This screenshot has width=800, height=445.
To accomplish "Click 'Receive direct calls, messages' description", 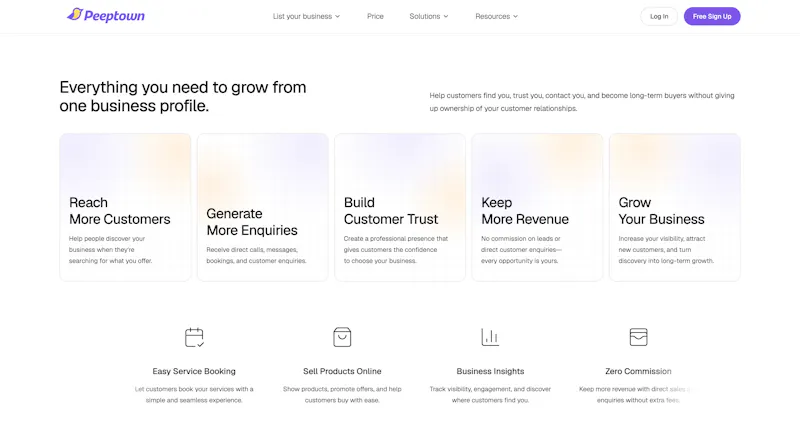I will [x=256, y=255].
